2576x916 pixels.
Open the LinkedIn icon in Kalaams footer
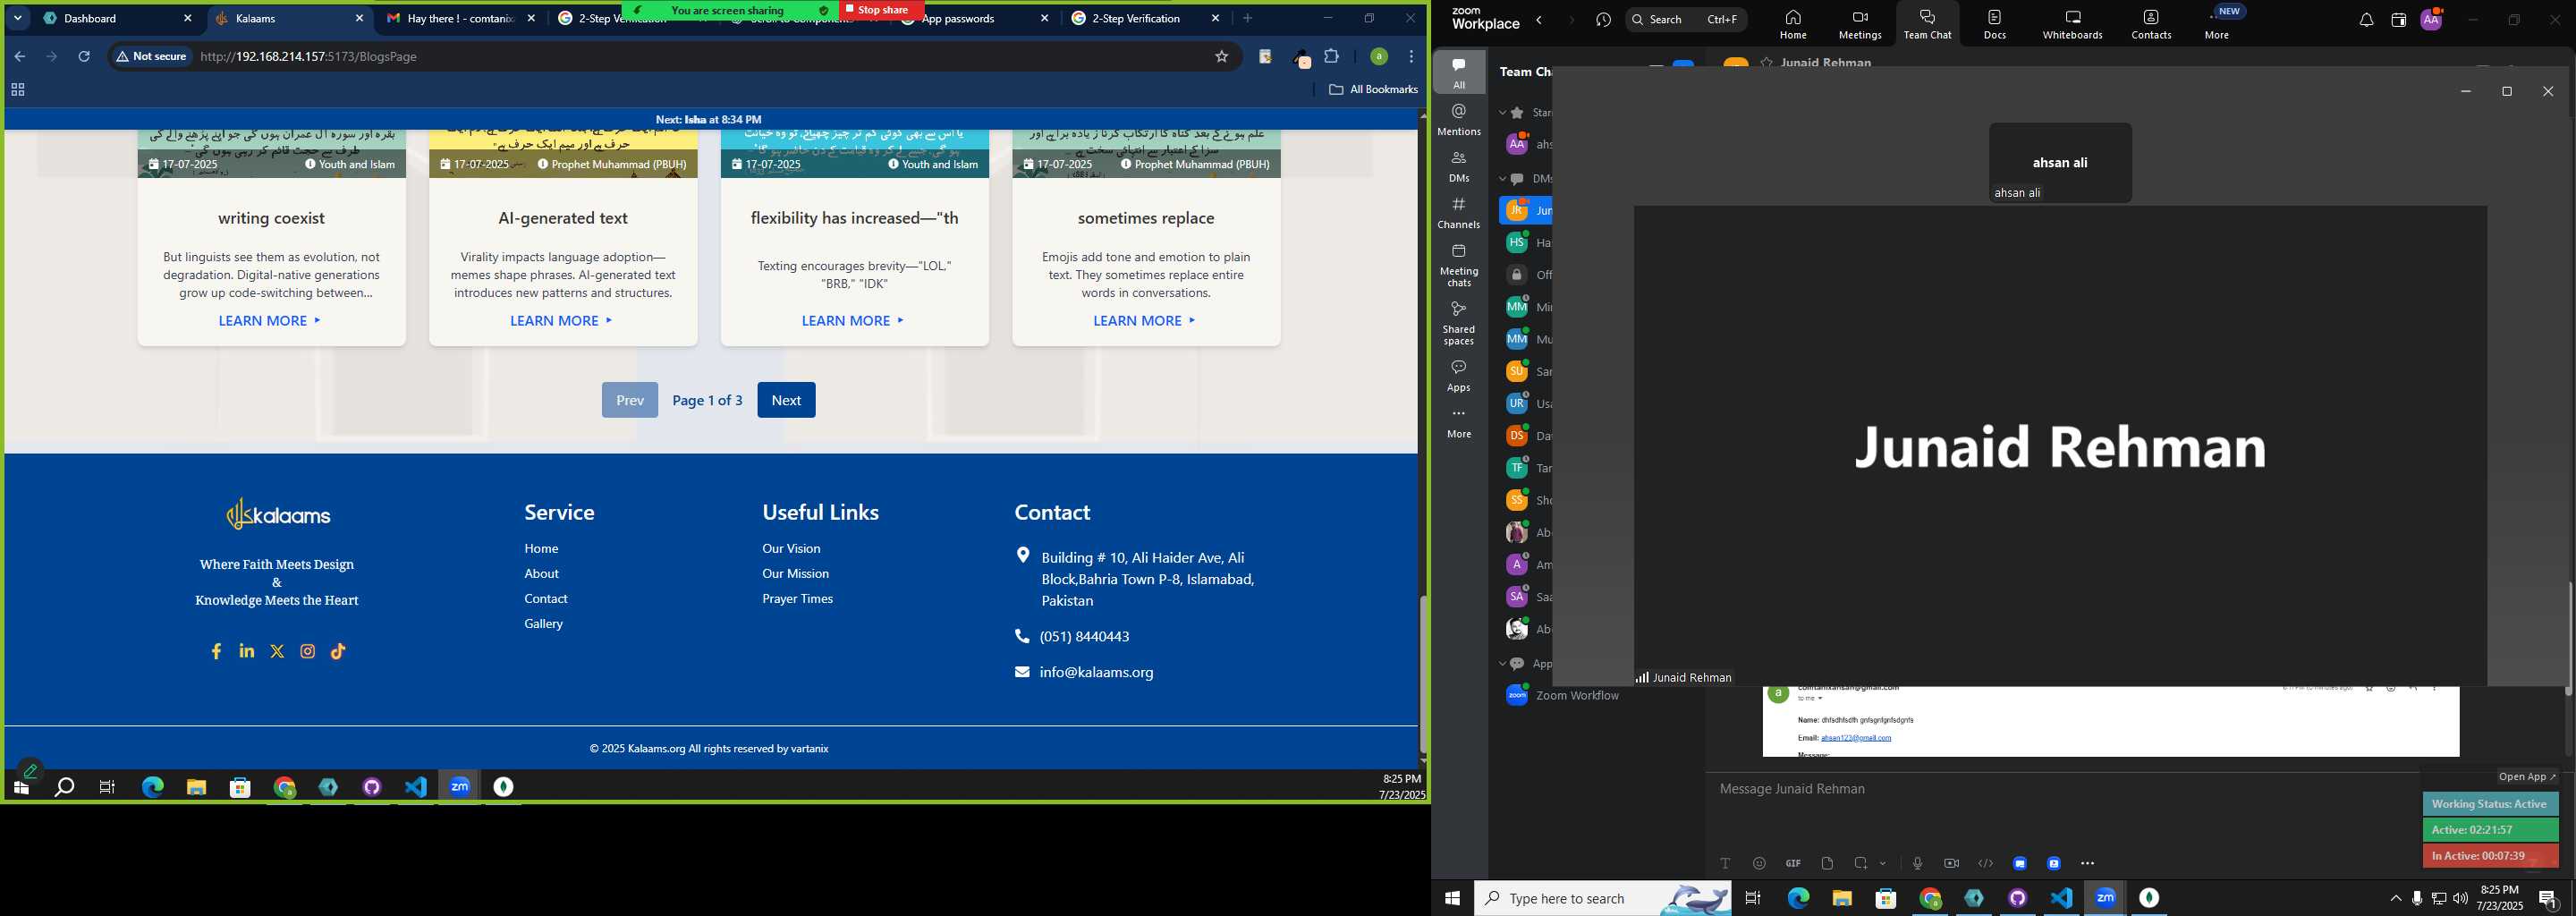[x=247, y=651]
